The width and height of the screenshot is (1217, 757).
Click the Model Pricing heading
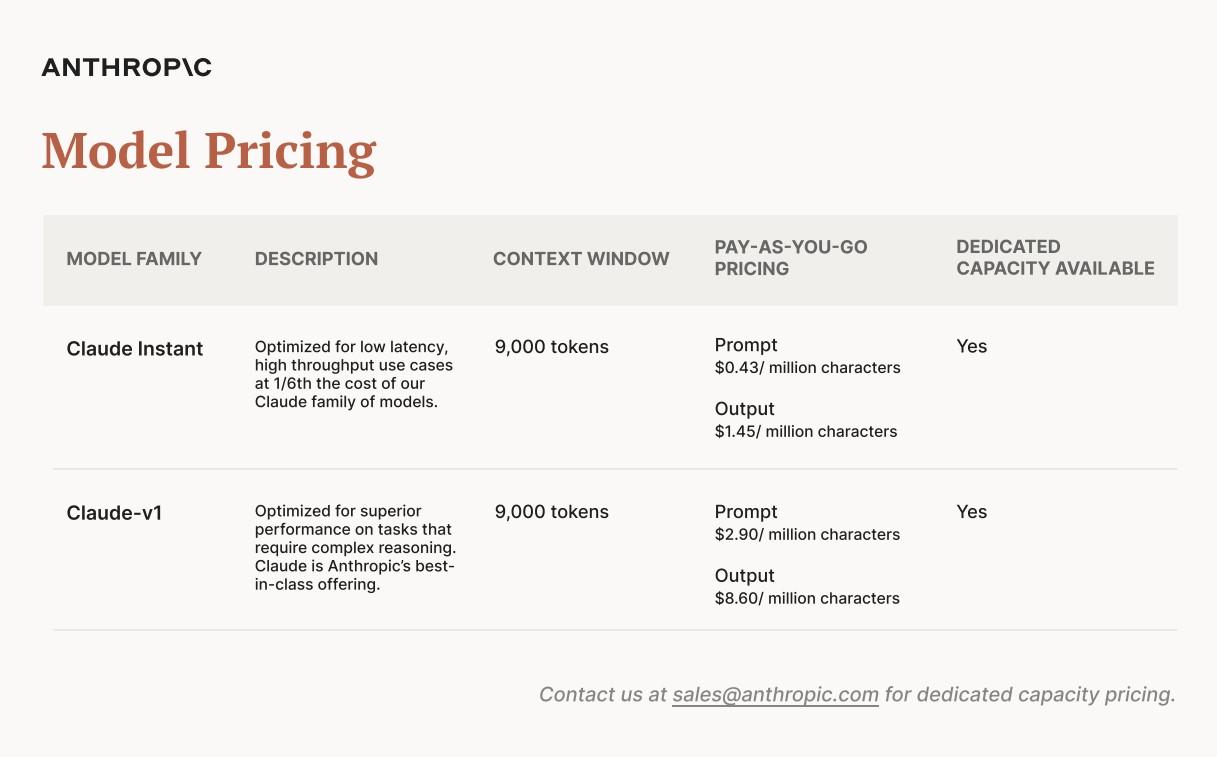tap(208, 151)
